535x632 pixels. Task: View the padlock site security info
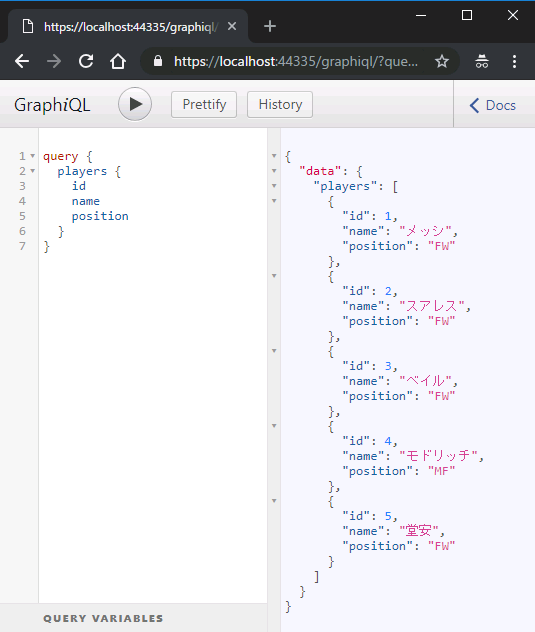158,61
